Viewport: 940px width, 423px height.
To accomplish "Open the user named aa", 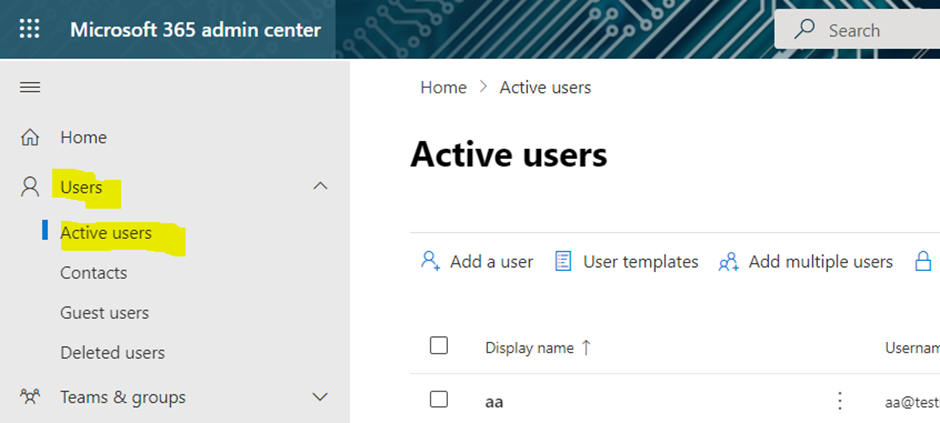I will pos(494,401).
